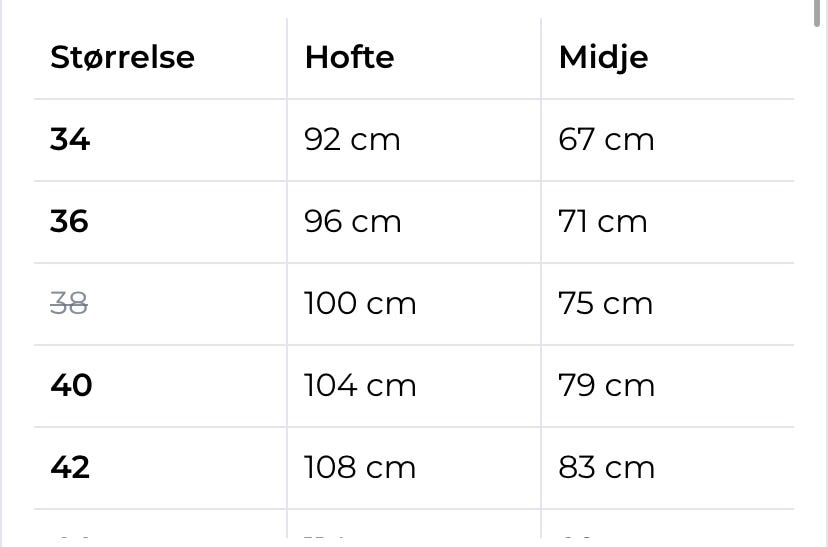Click the 83 cm waist value
Image resolution: width=828 pixels, height=547 pixels.
point(607,468)
